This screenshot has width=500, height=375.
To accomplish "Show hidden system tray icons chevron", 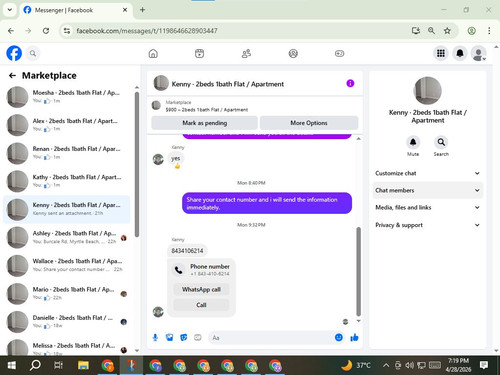I will click(x=386, y=365).
